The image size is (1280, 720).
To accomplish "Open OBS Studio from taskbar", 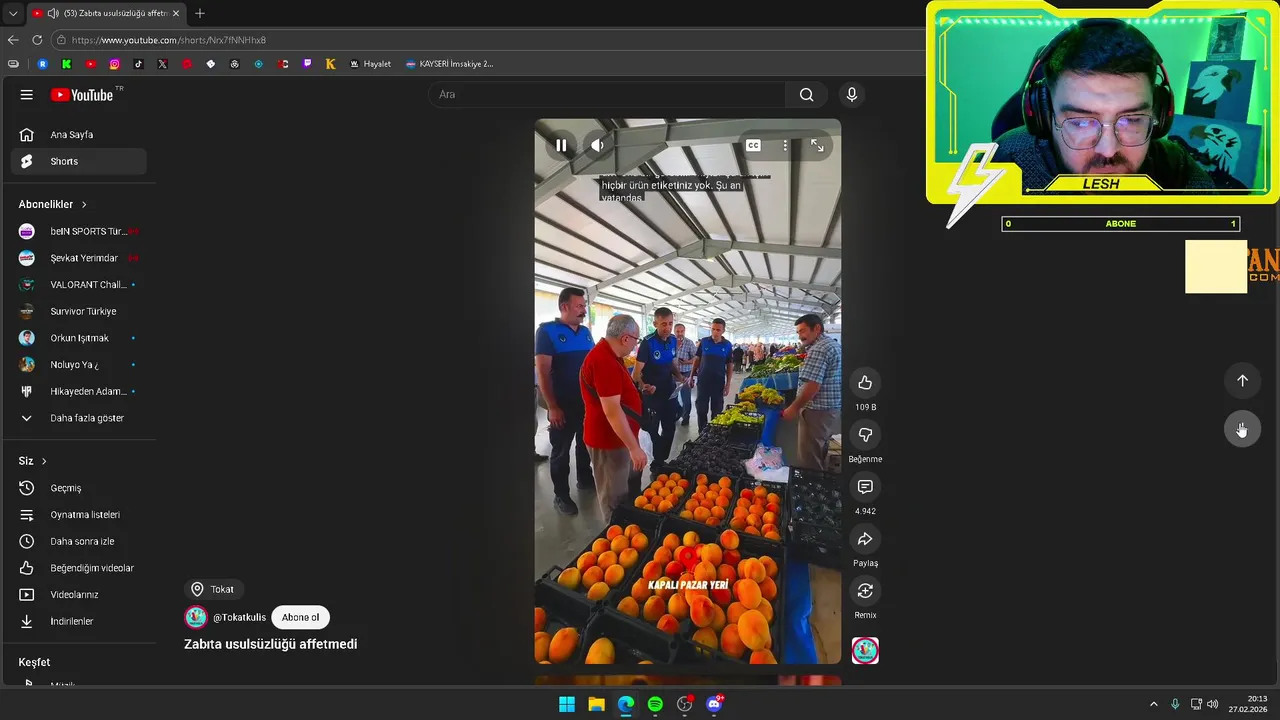I will point(685,704).
